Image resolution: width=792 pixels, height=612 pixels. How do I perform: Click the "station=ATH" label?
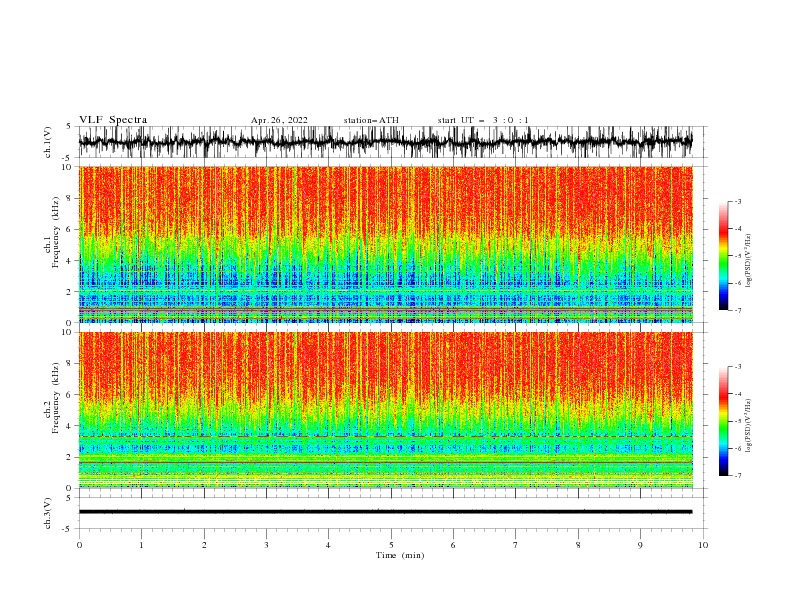click(371, 120)
